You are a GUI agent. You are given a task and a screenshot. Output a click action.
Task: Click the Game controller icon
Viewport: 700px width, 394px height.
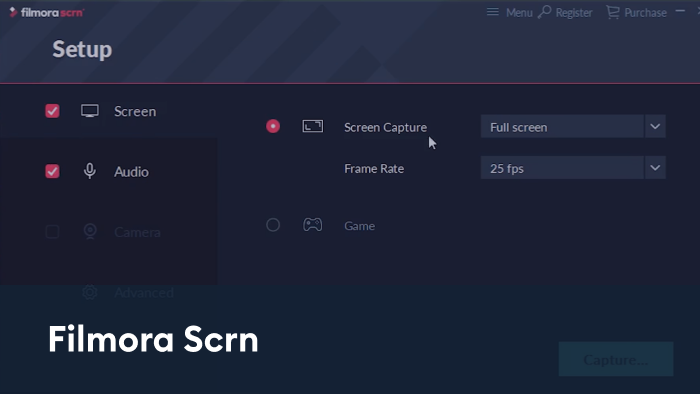tap(312, 224)
